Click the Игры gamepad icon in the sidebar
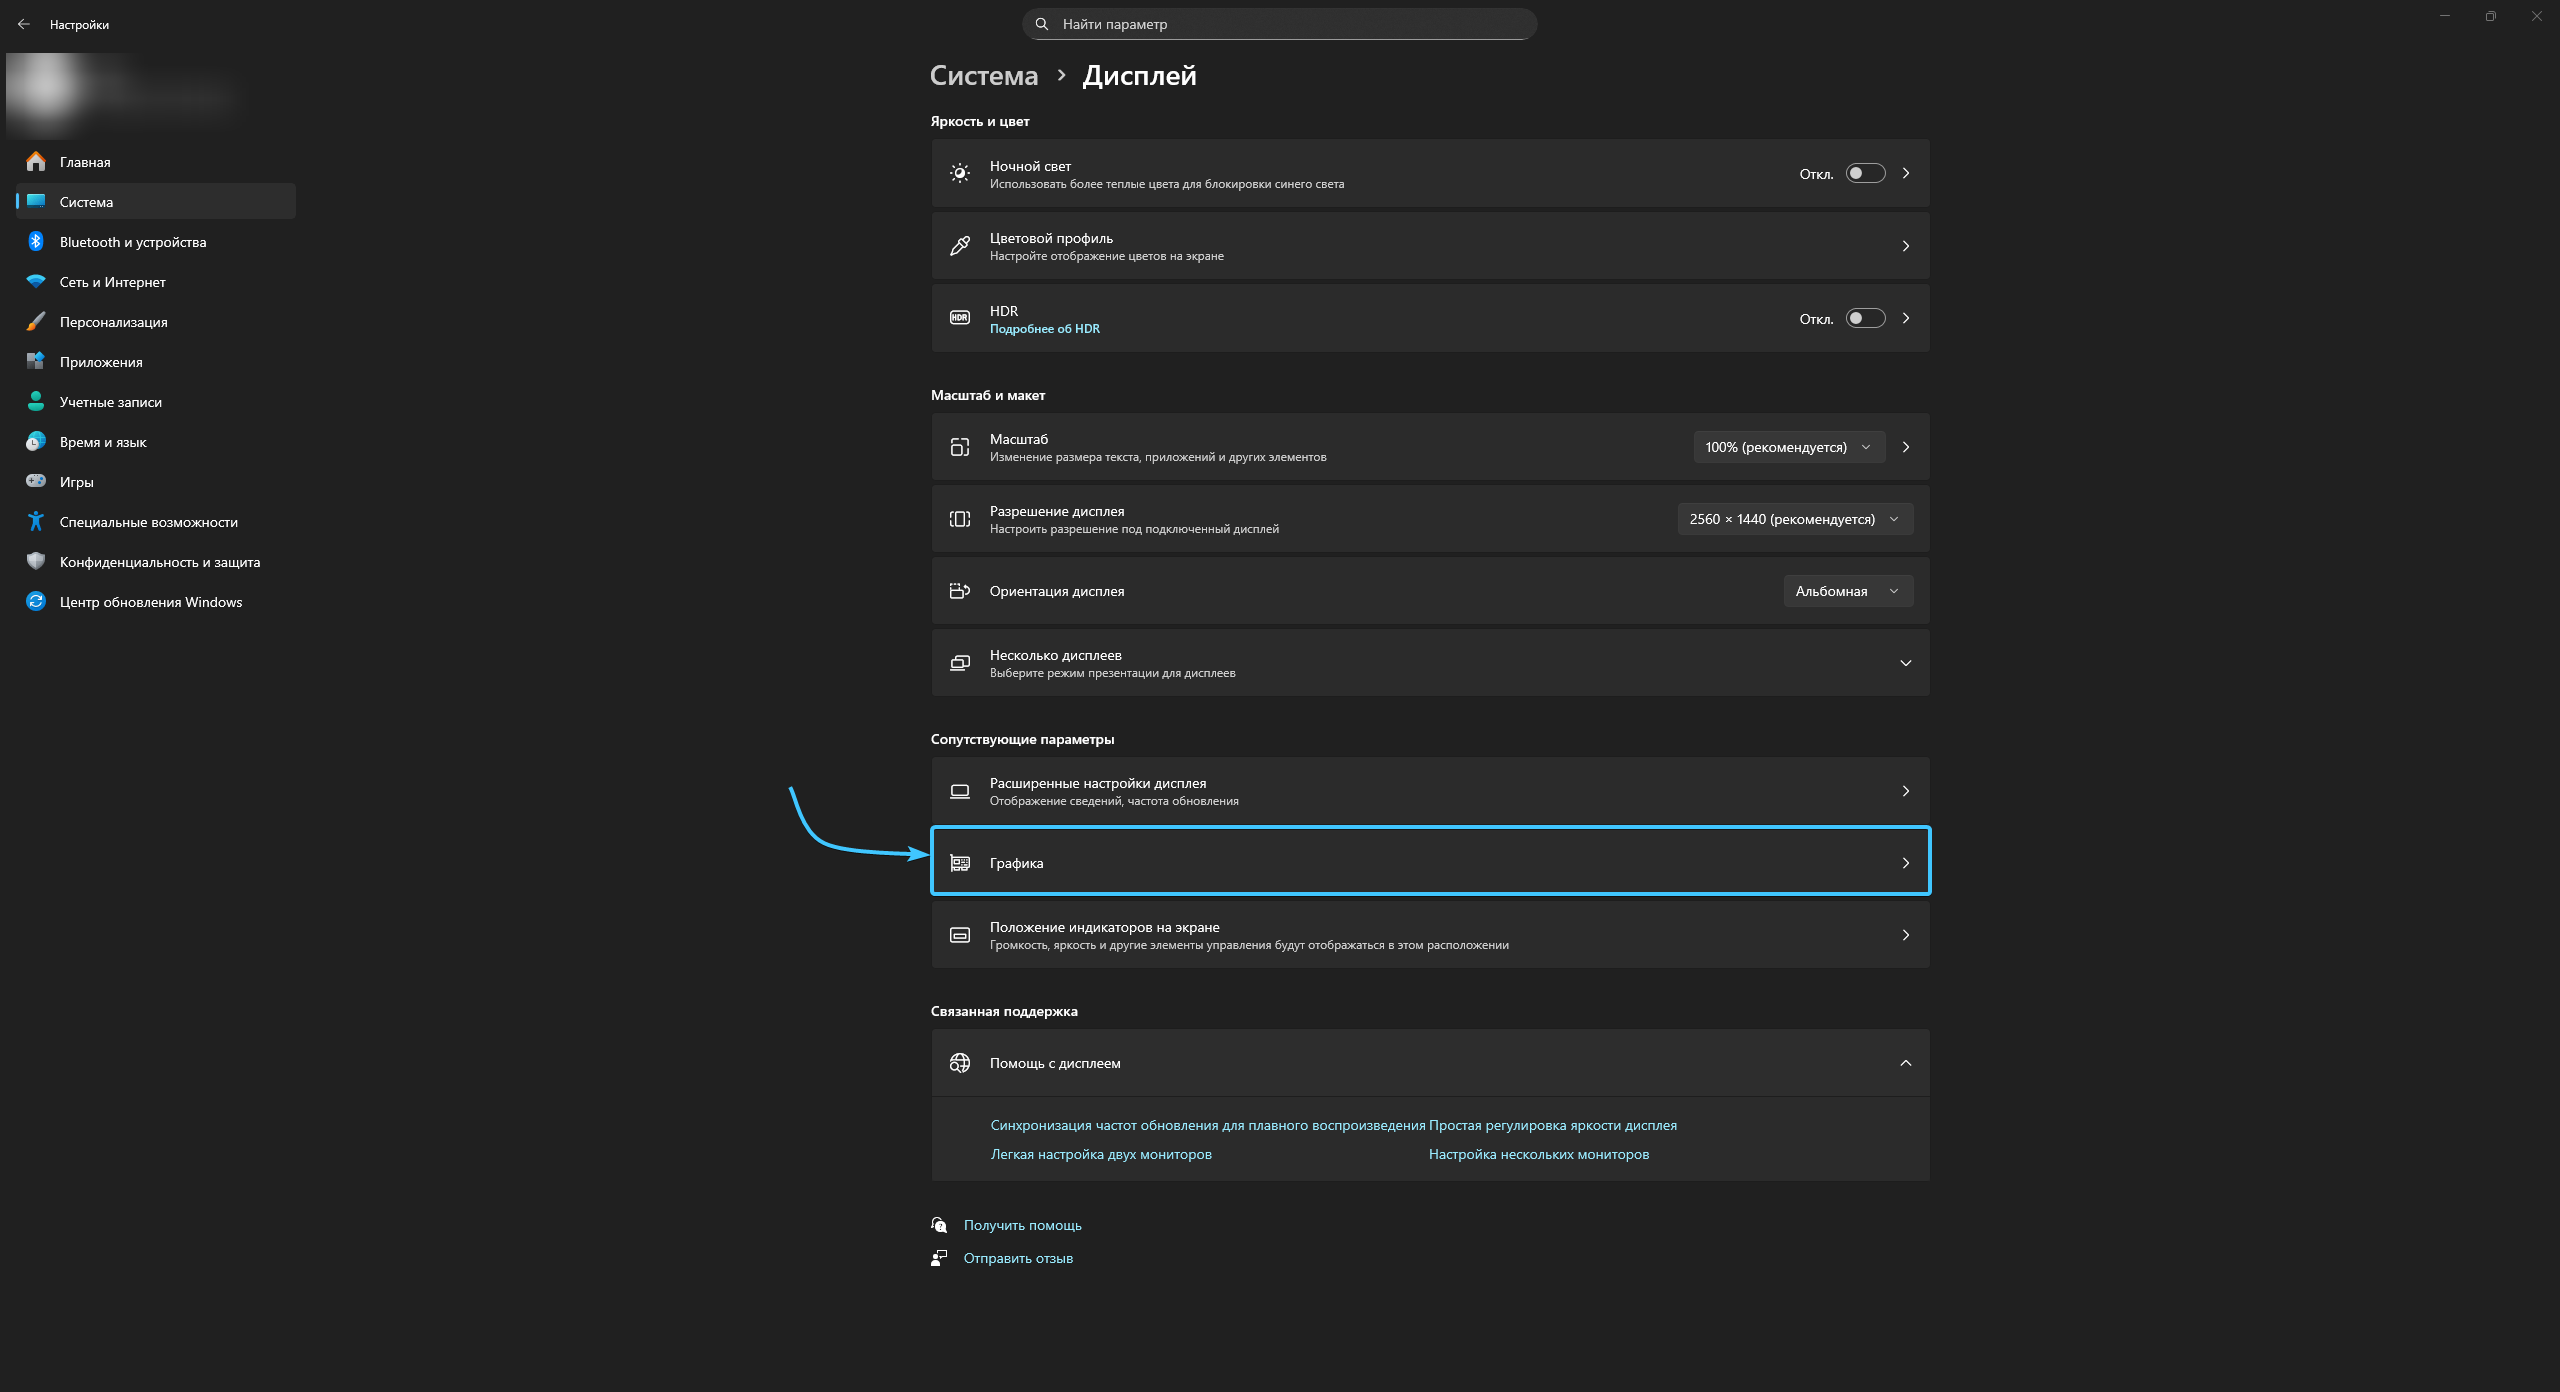This screenshot has width=2560, height=1392. pyautogui.click(x=36, y=481)
